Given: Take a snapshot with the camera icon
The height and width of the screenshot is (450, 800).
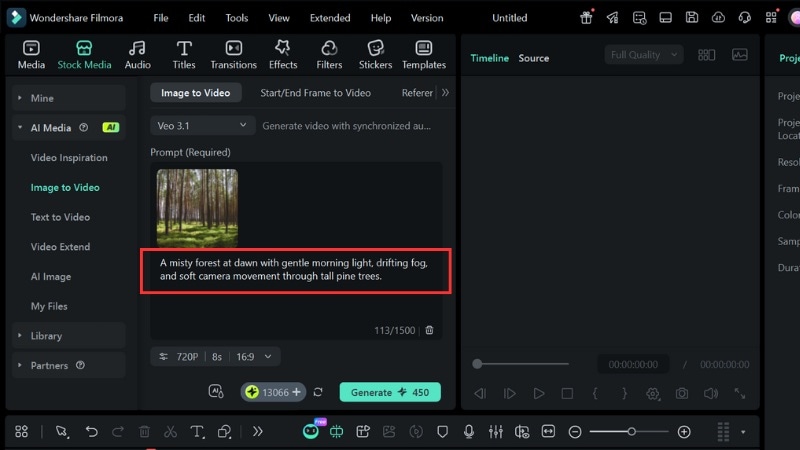Looking at the screenshot, I should pyautogui.click(x=682, y=393).
